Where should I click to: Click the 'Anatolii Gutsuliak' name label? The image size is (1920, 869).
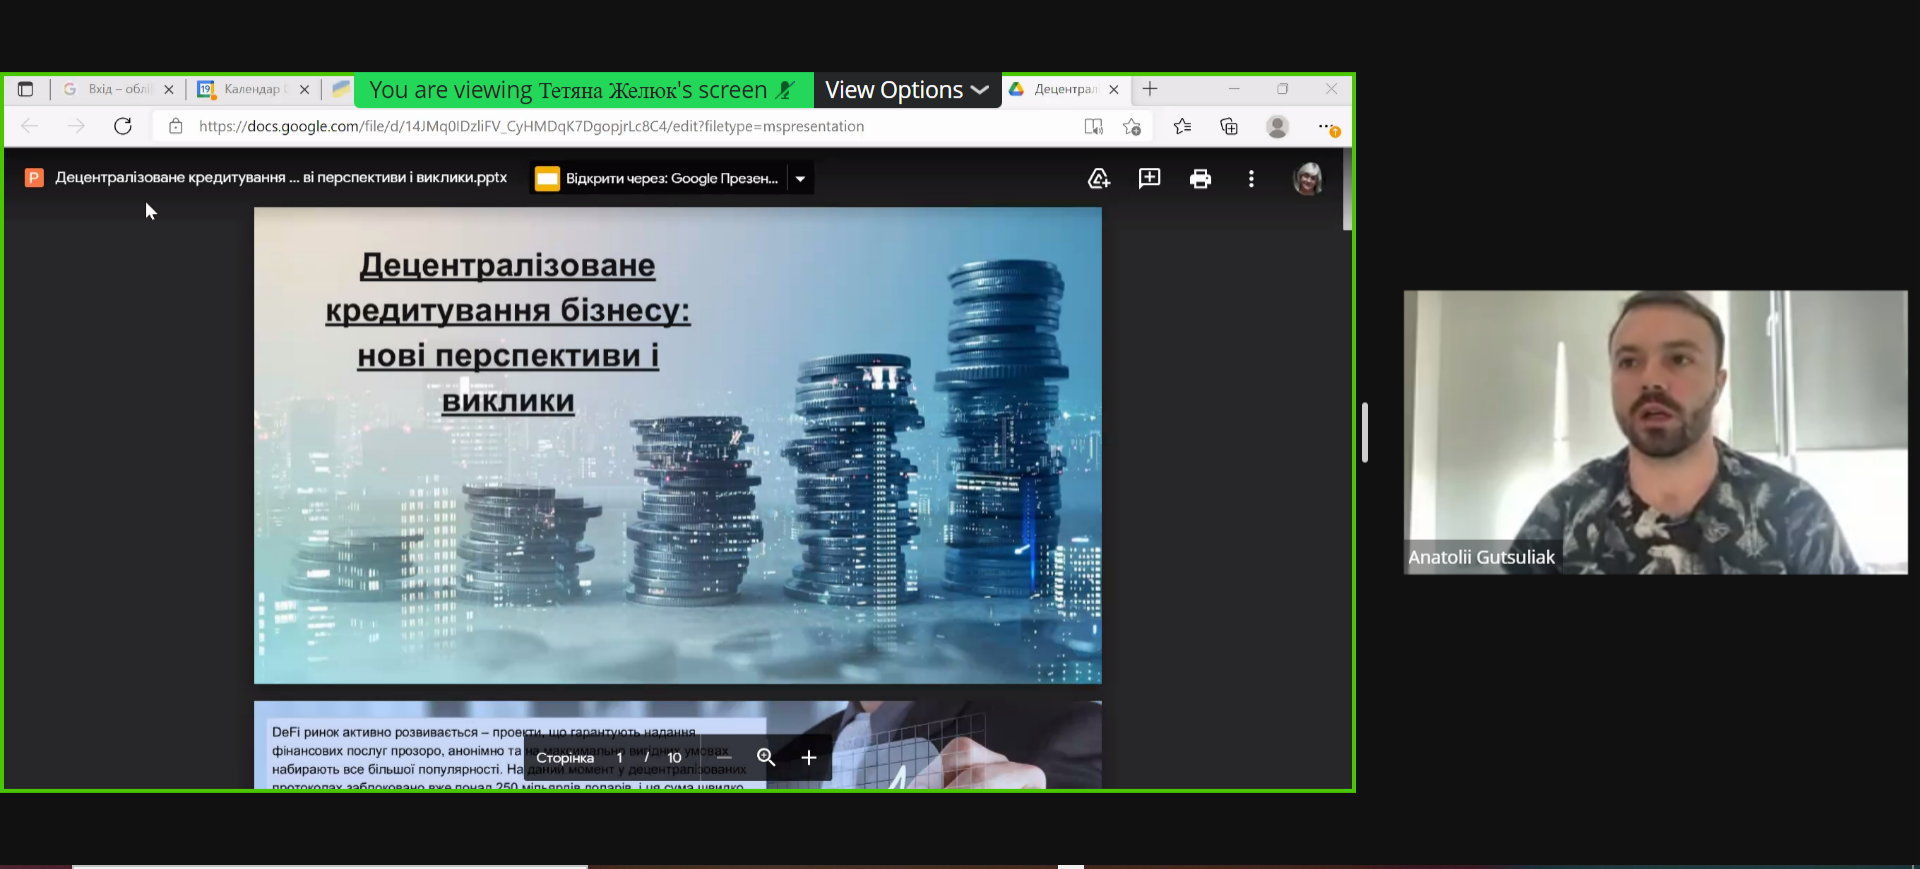click(x=1481, y=558)
